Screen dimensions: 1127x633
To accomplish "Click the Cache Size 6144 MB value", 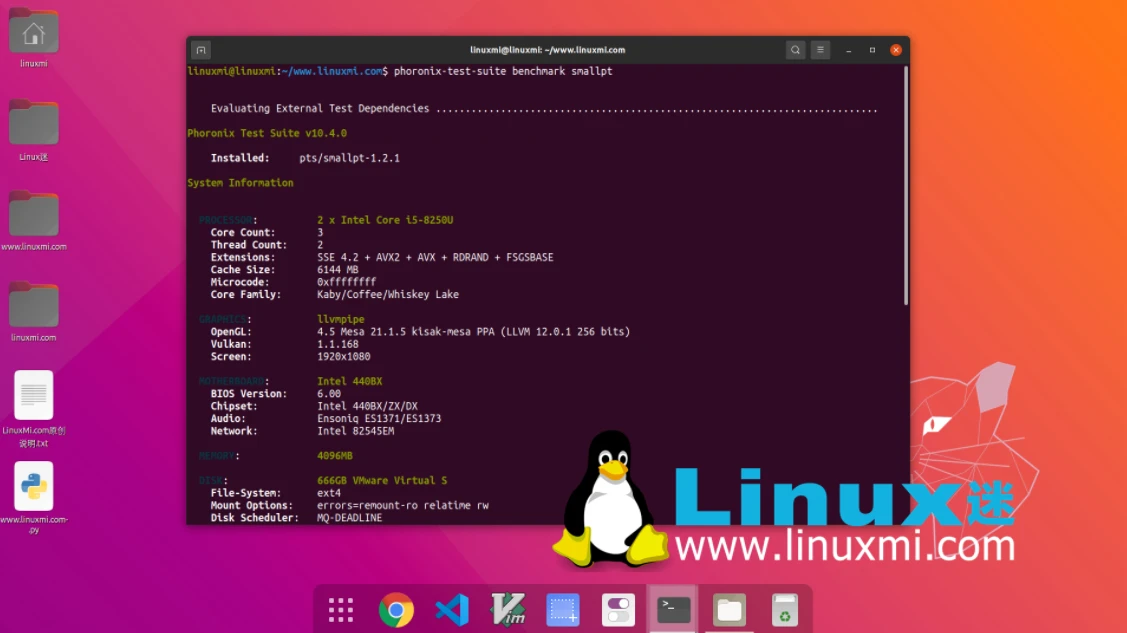I will [x=337, y=269].
